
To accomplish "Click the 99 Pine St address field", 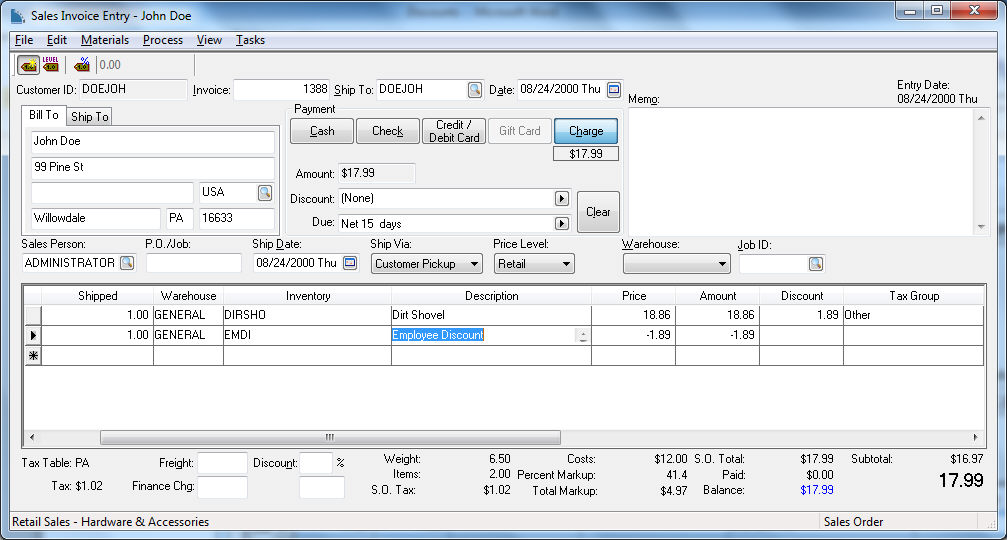I will (x=153, y=168).
